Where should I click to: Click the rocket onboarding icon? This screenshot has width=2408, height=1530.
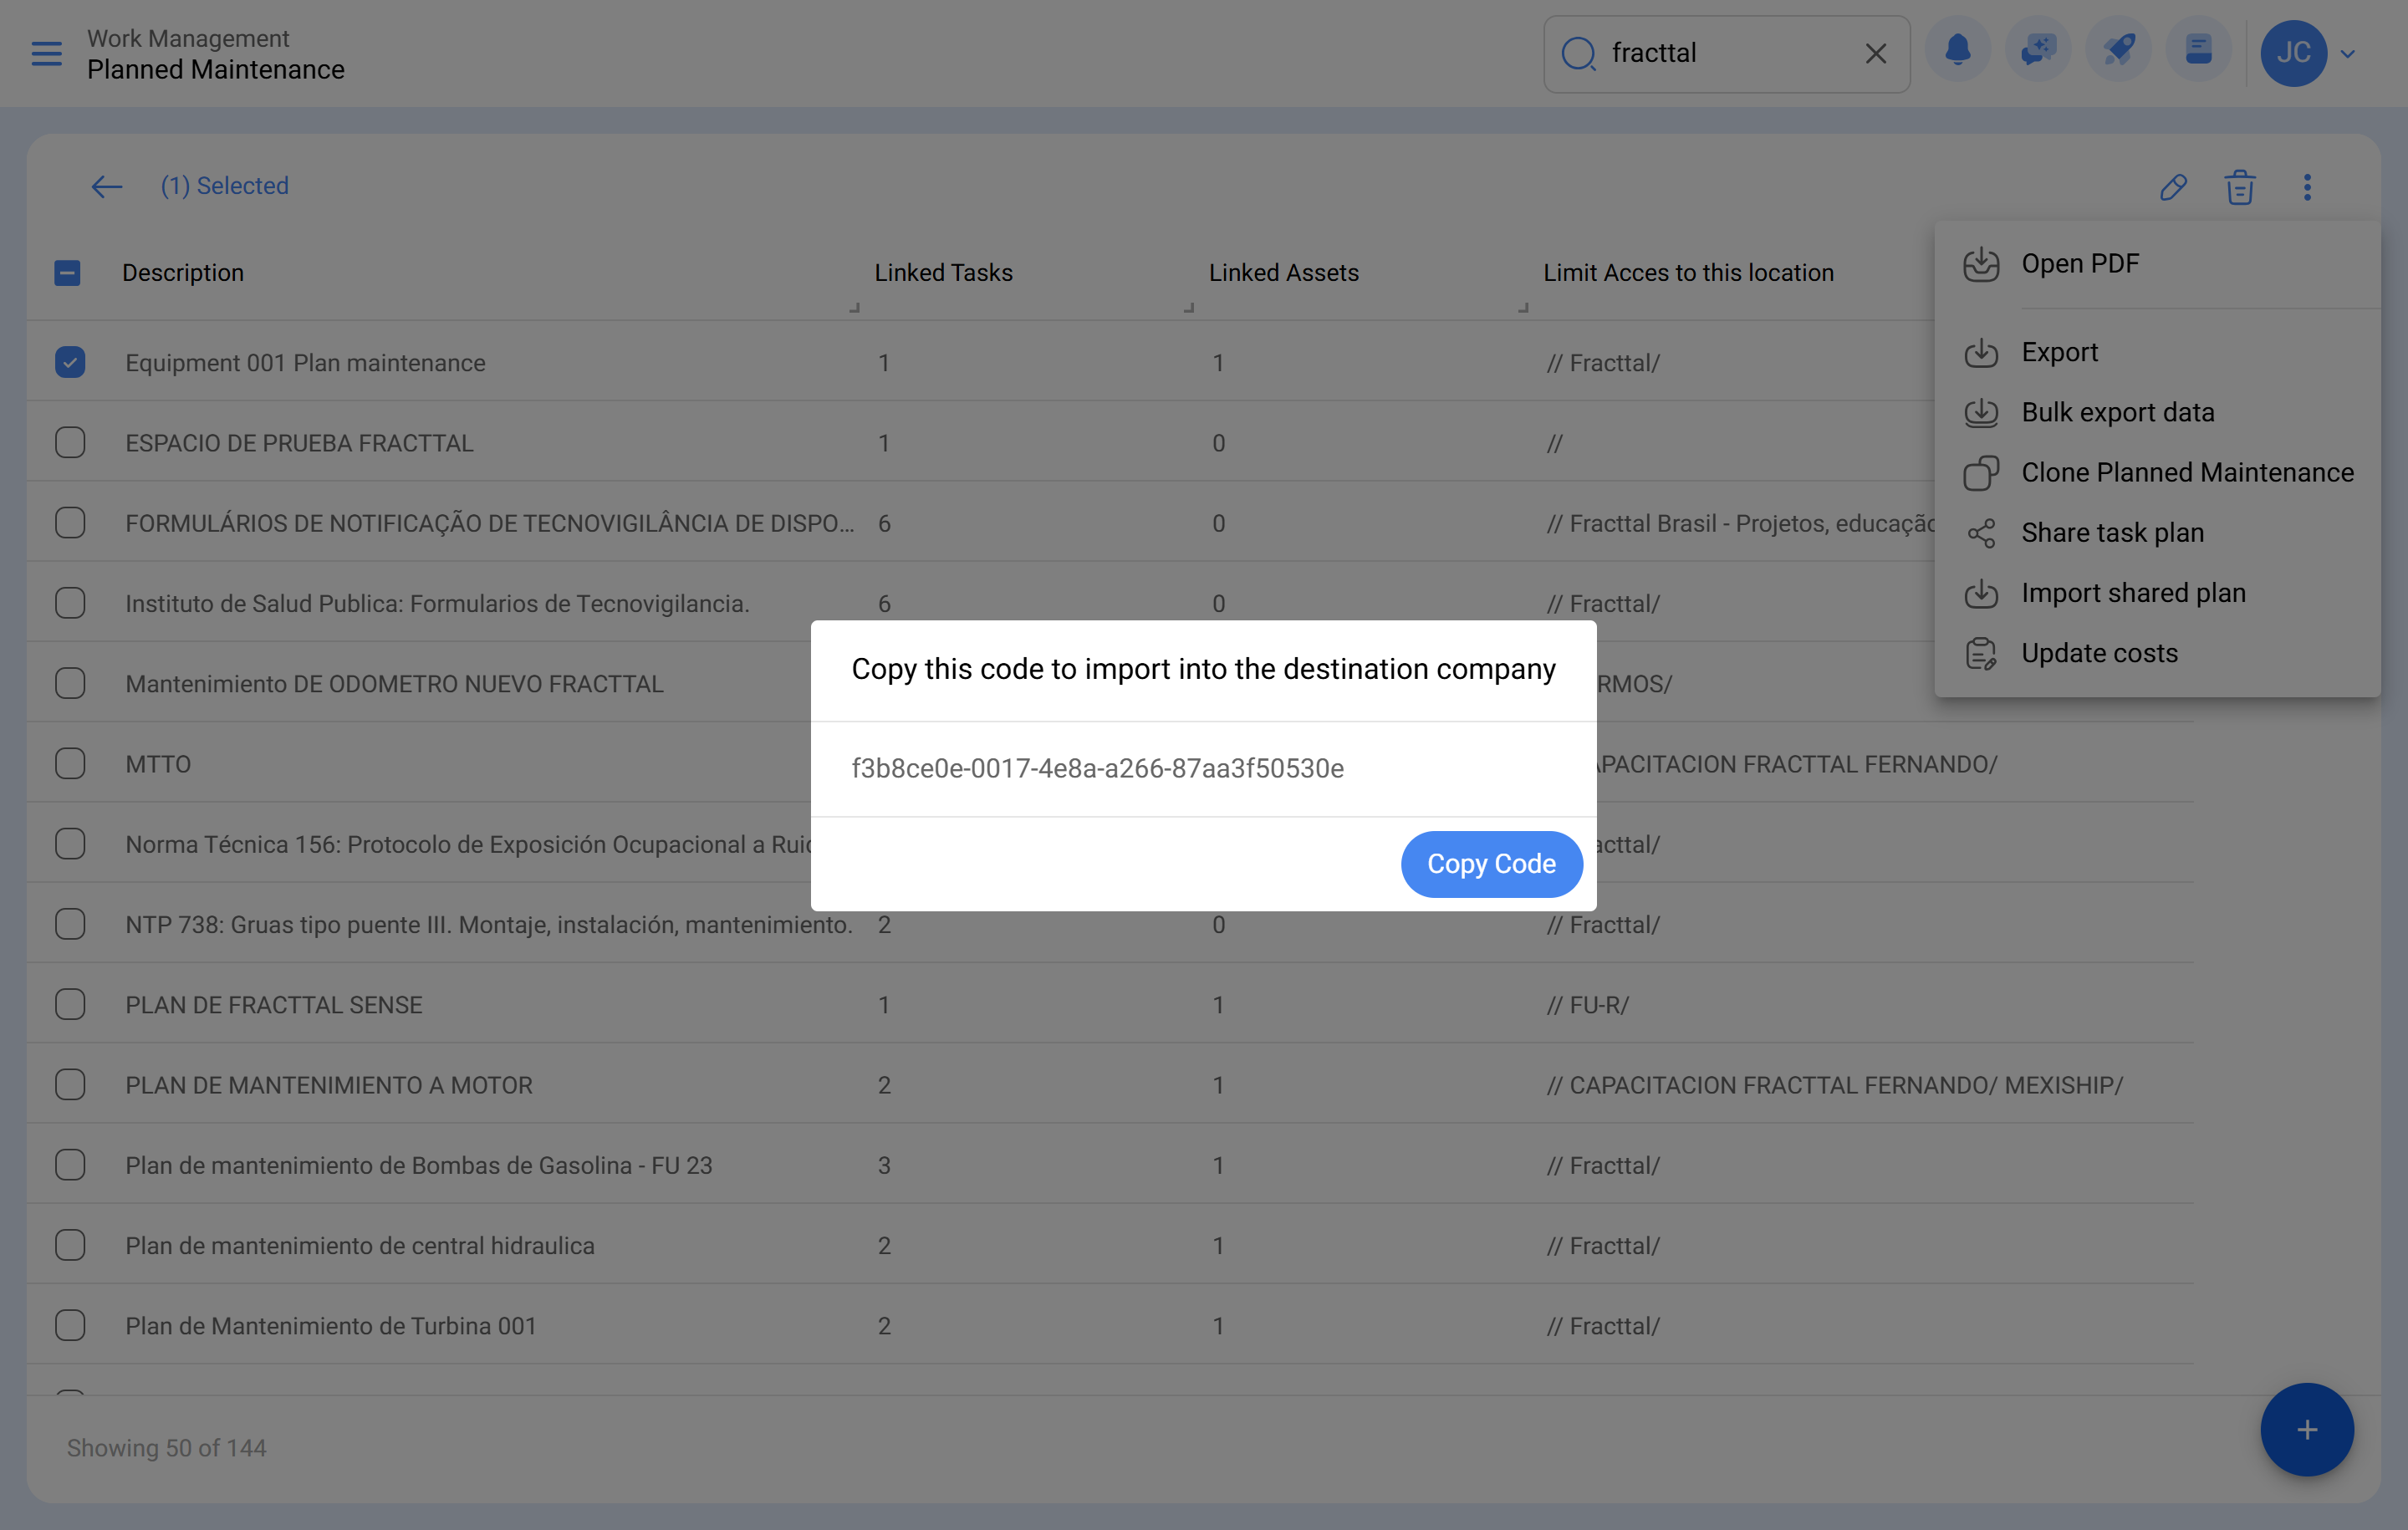(2118, 51)
